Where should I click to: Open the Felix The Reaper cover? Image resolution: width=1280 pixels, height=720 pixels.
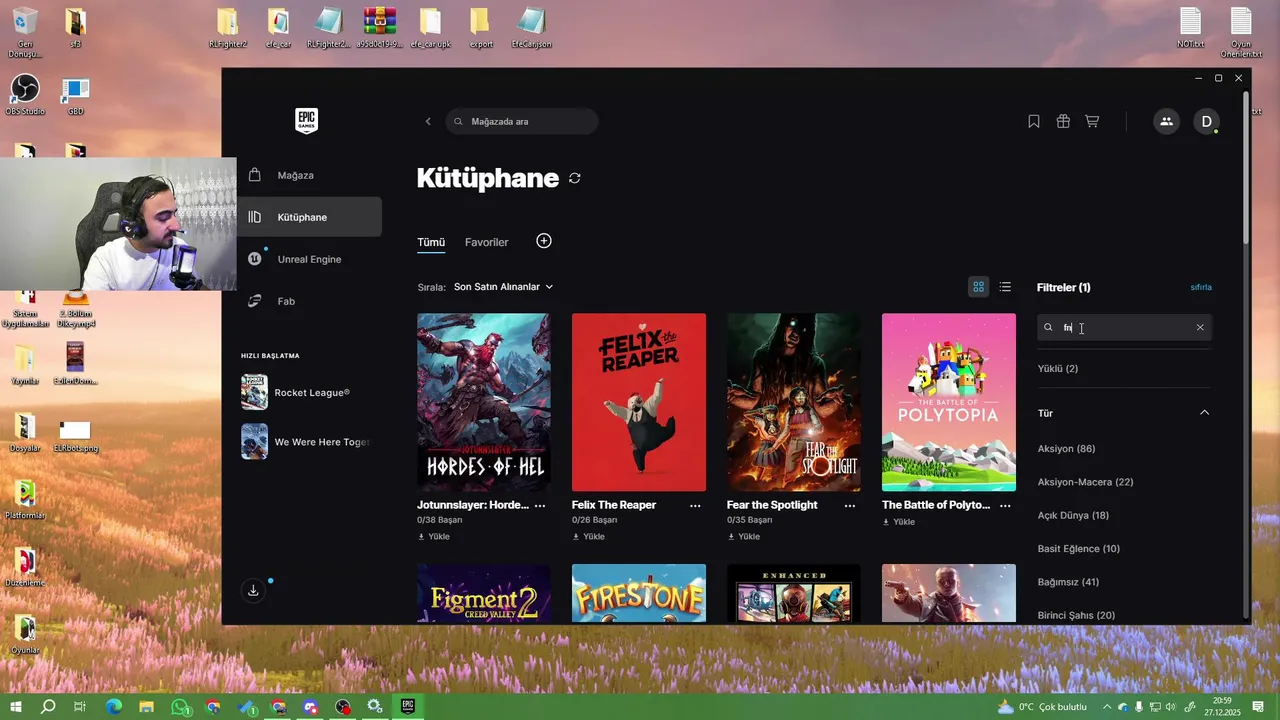tap(639, 402)
